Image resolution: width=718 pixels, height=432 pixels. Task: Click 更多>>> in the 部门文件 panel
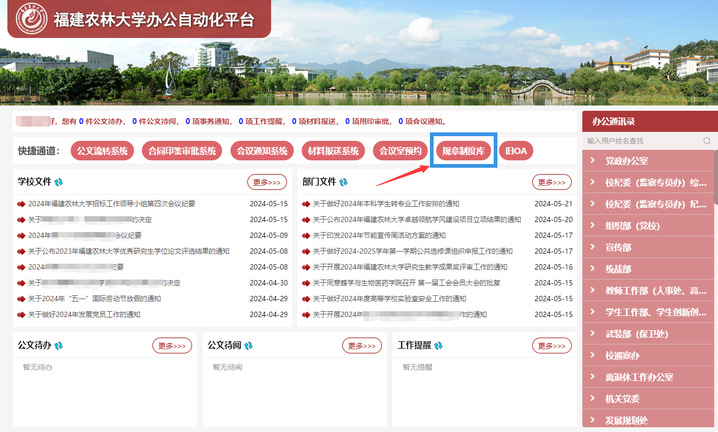click(x=551, y=183)
